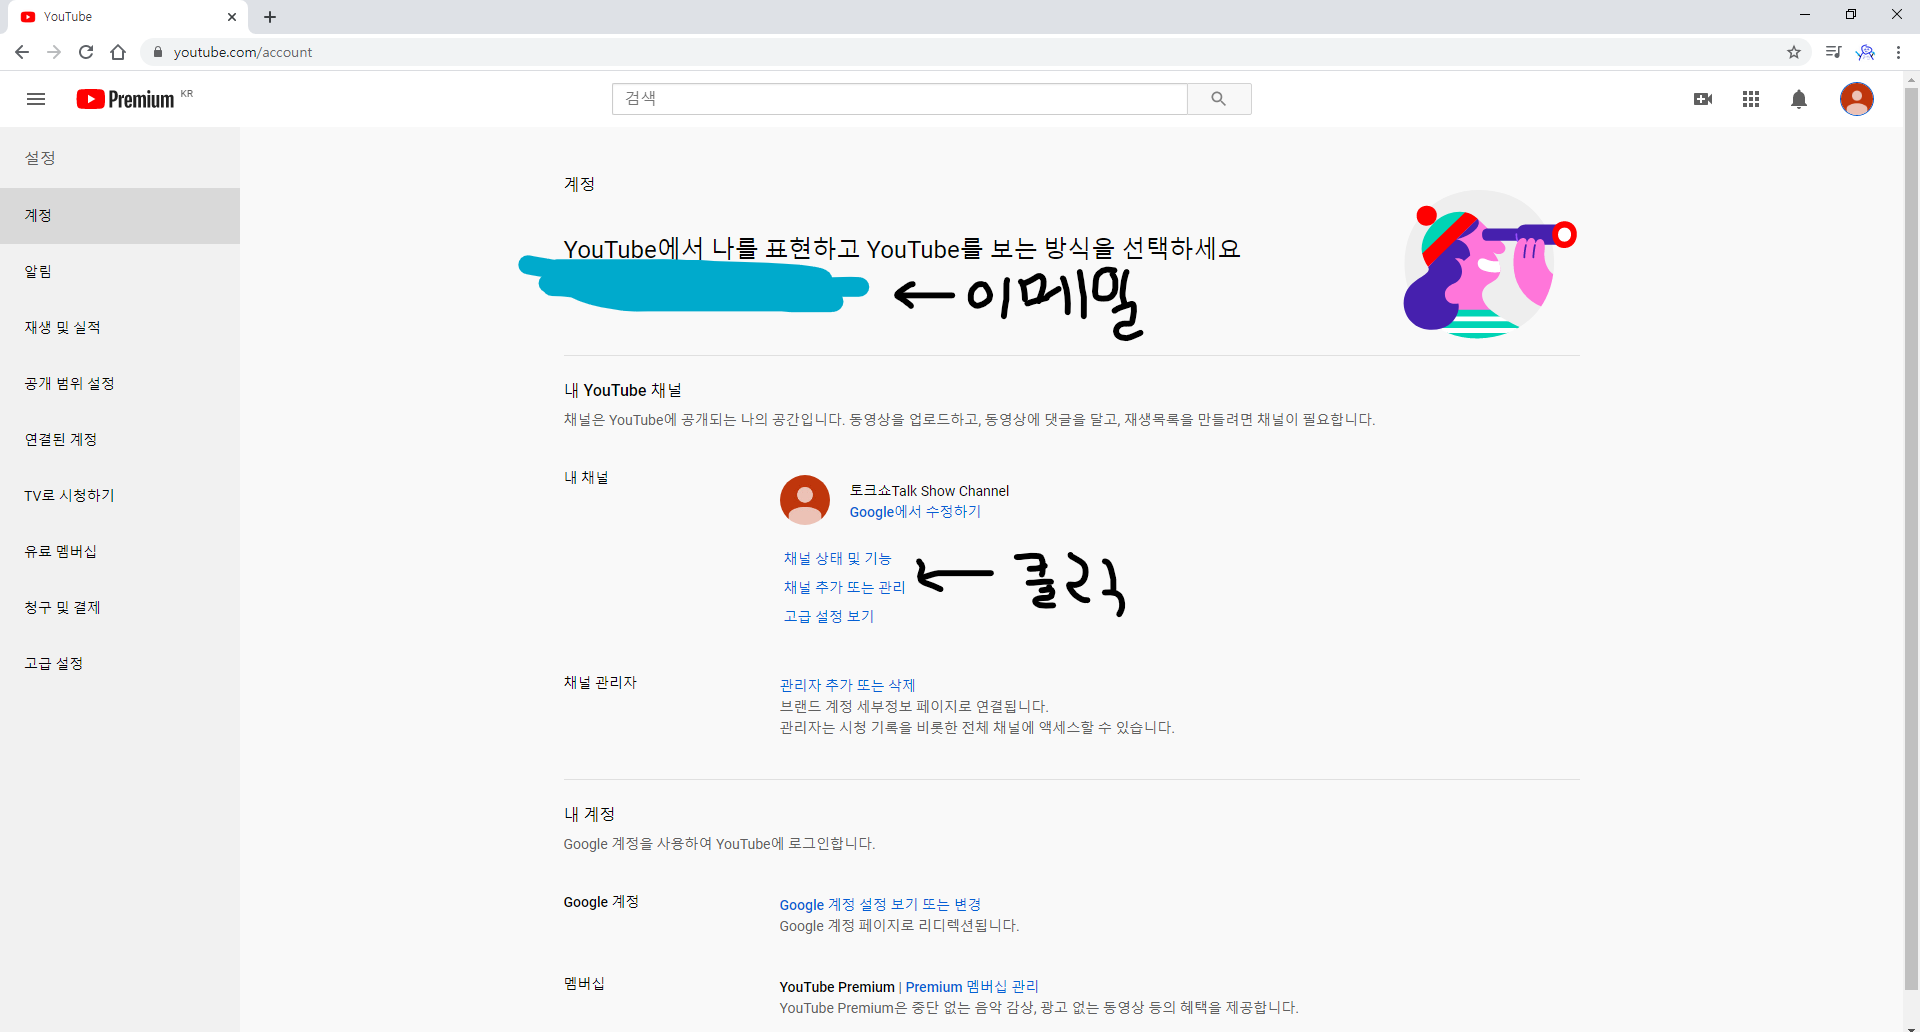This screenshot has height=1032, width=1920.
Task: Open the account avatar menu
Action: (x=1857, y=99)
